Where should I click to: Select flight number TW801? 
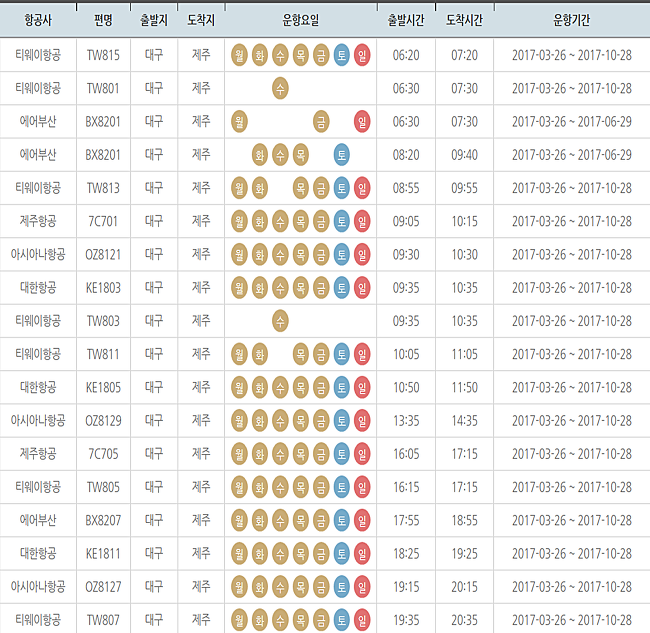[x=103, y=88]
